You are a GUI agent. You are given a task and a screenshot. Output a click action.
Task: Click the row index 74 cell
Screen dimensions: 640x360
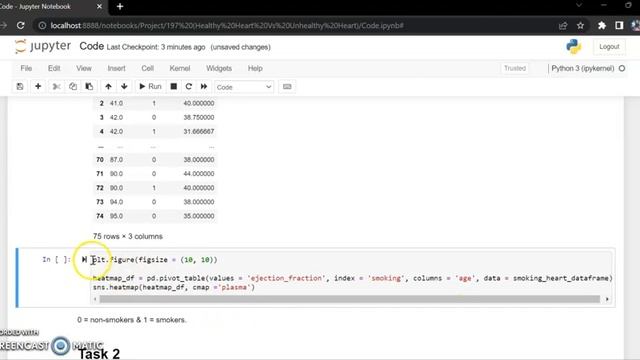pos(100,216)
